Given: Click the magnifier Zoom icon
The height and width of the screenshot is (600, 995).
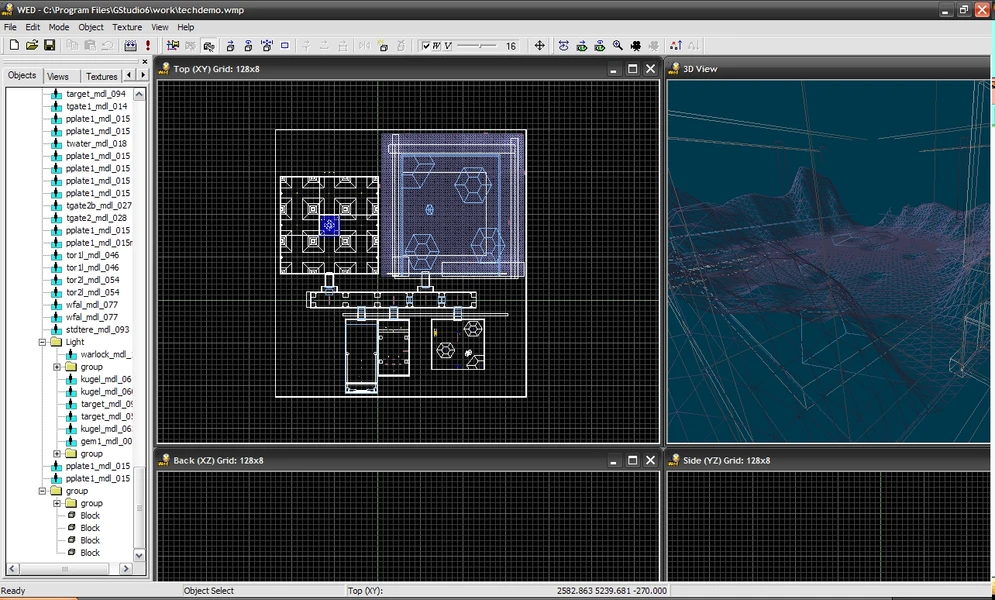Looking at the screenshot, I should [618, 46].
